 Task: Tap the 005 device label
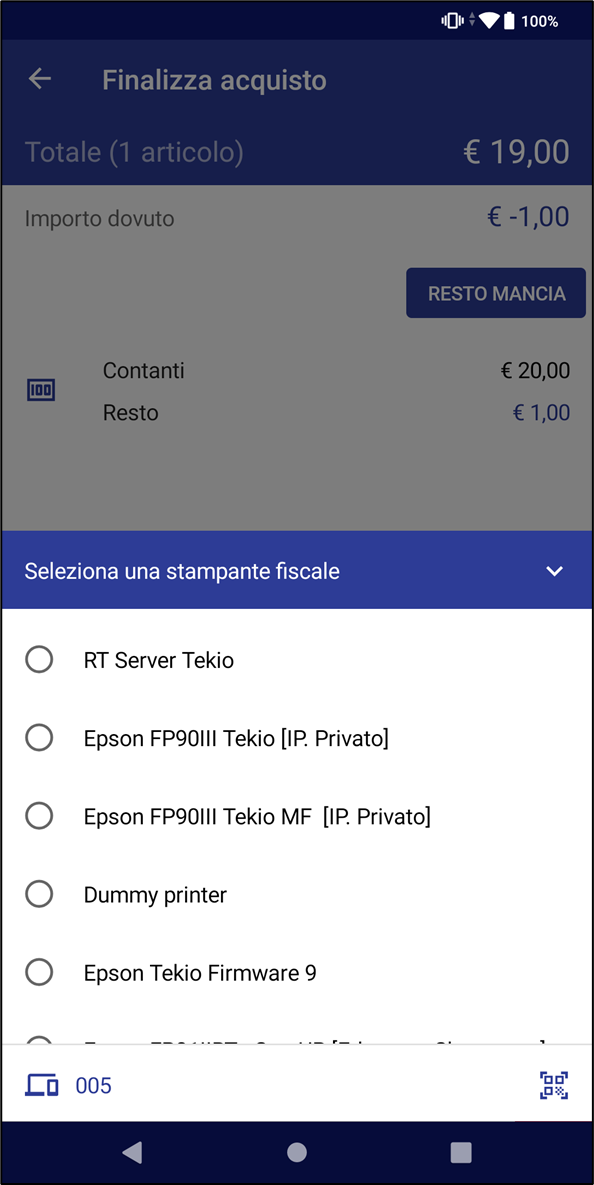(x=94, y=1086)
